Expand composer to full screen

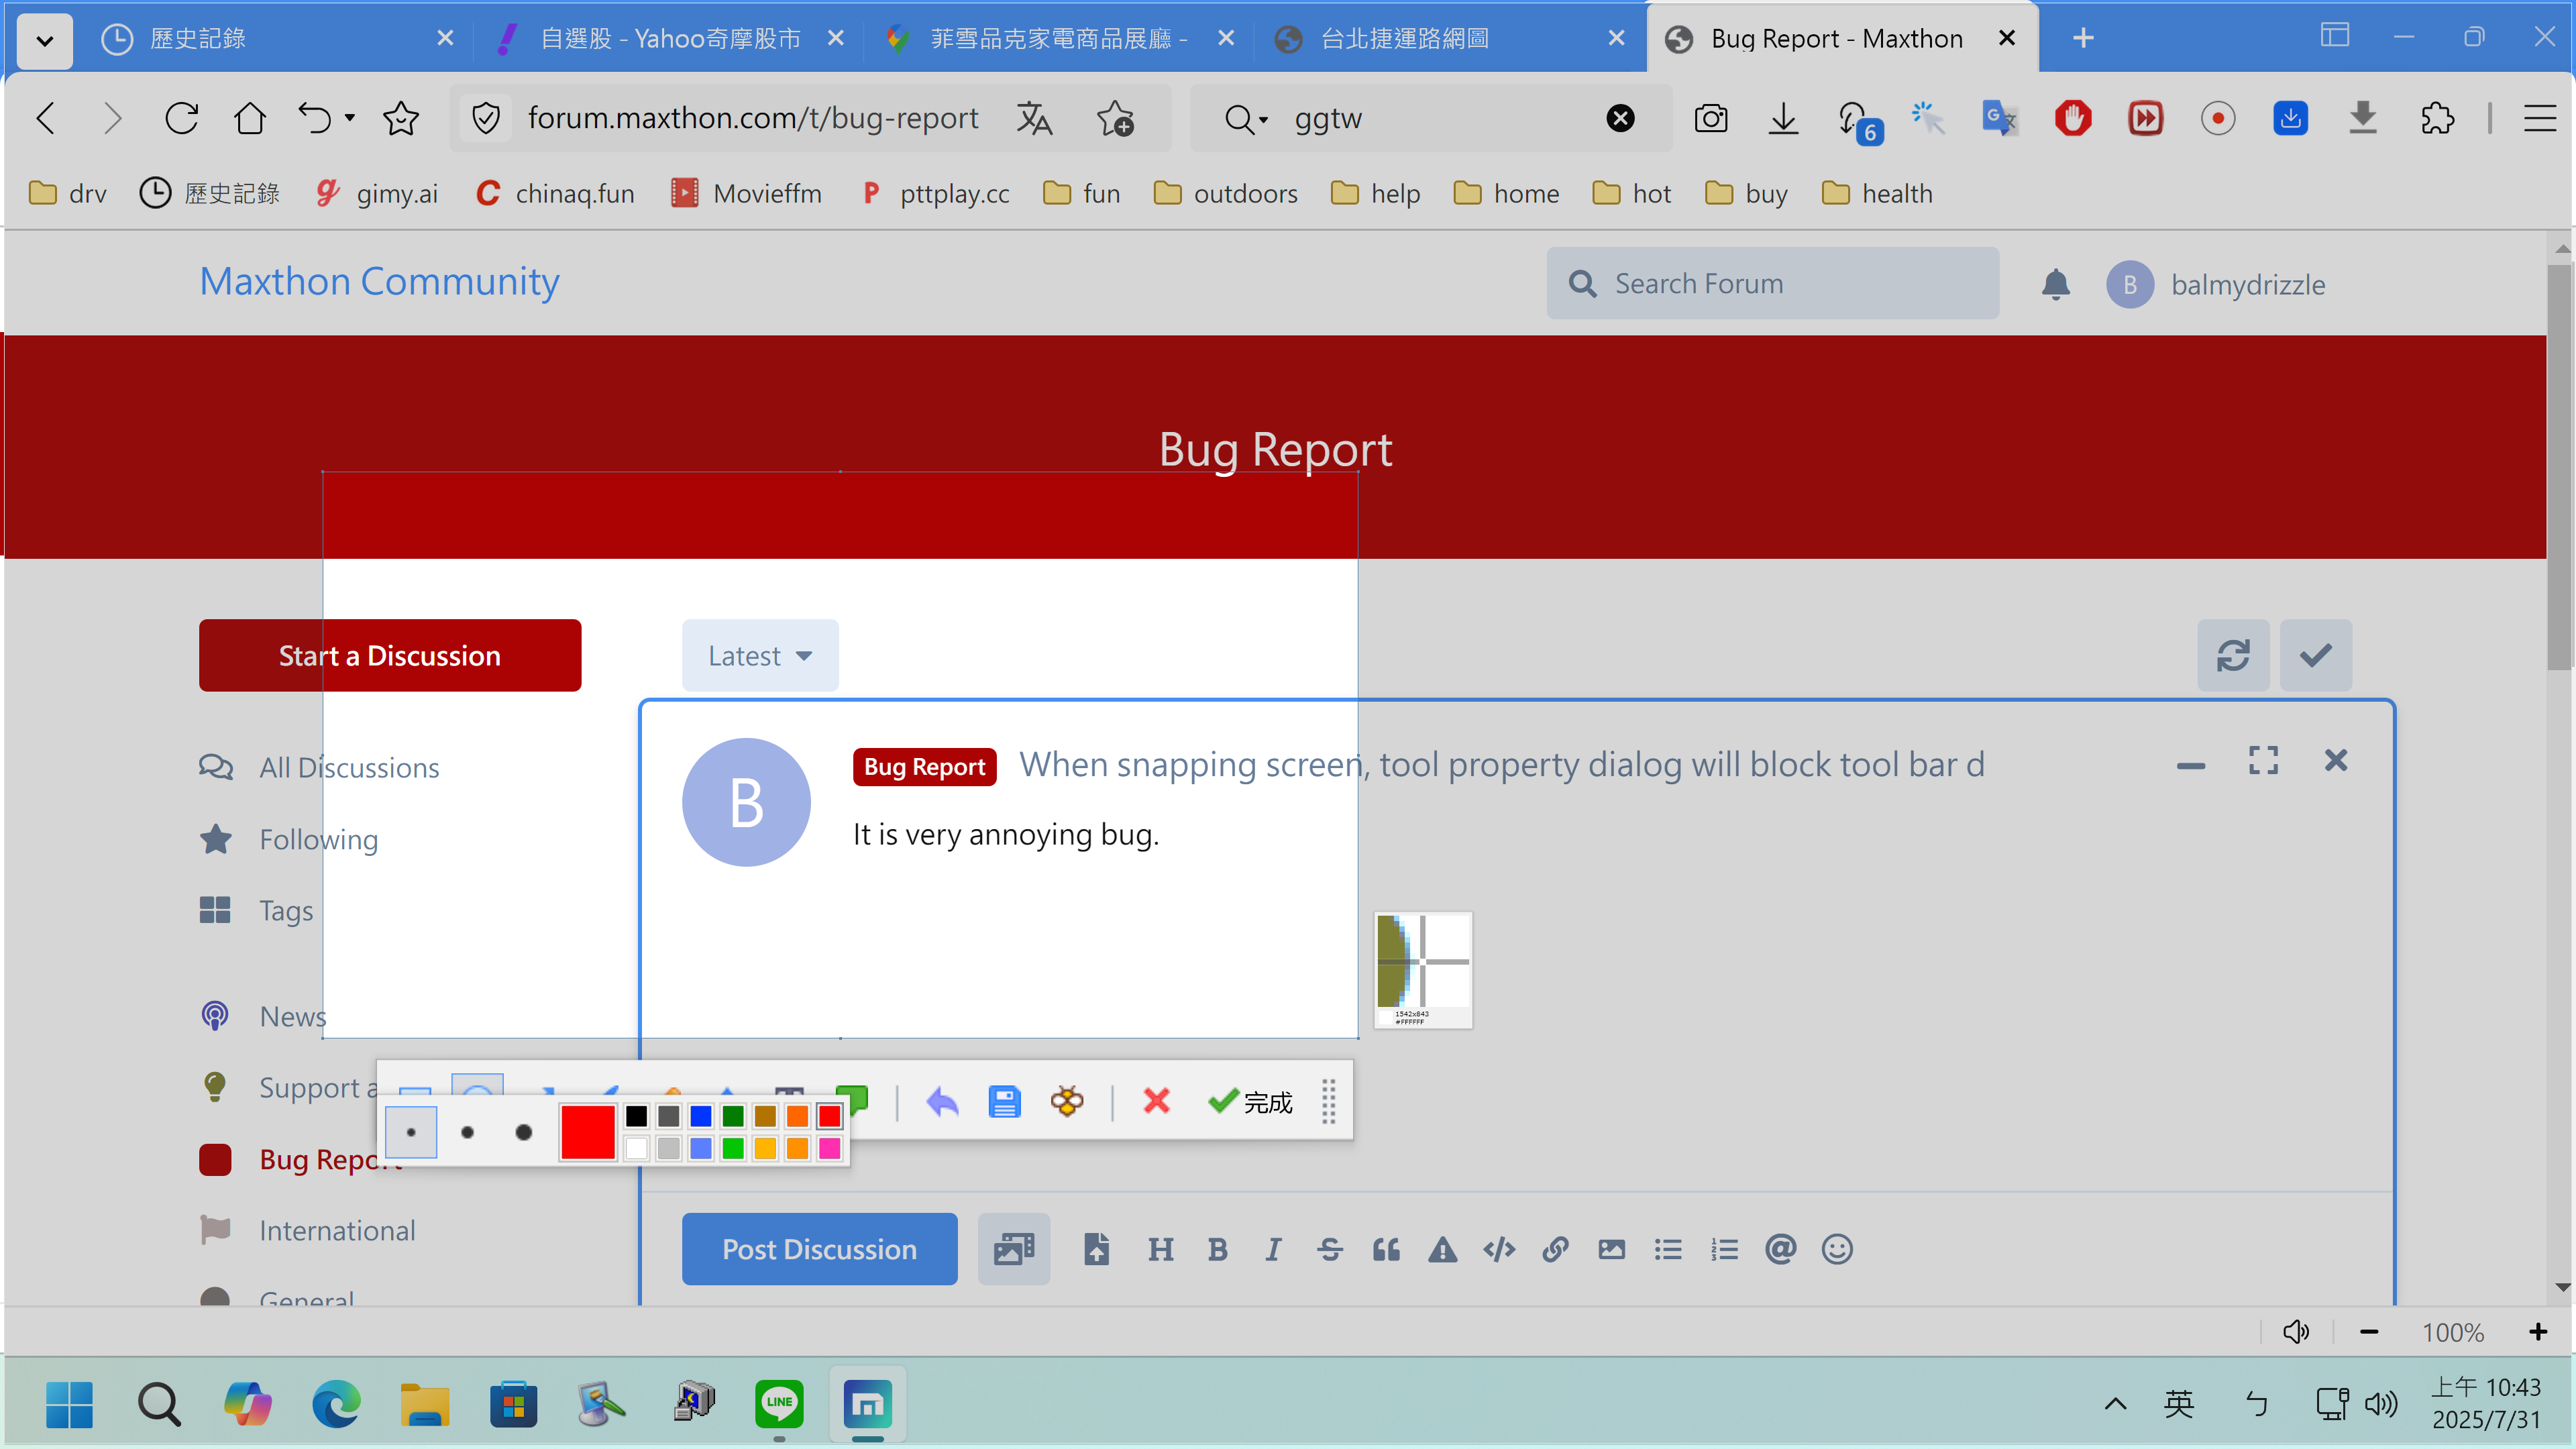[2263, 760]
